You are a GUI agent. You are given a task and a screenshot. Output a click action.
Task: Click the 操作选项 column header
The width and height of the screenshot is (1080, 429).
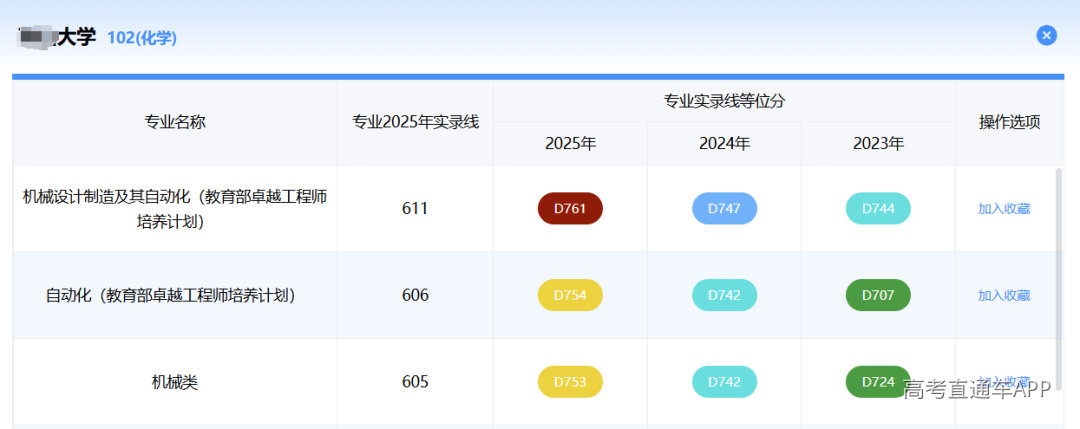(x=1010, y=123)
